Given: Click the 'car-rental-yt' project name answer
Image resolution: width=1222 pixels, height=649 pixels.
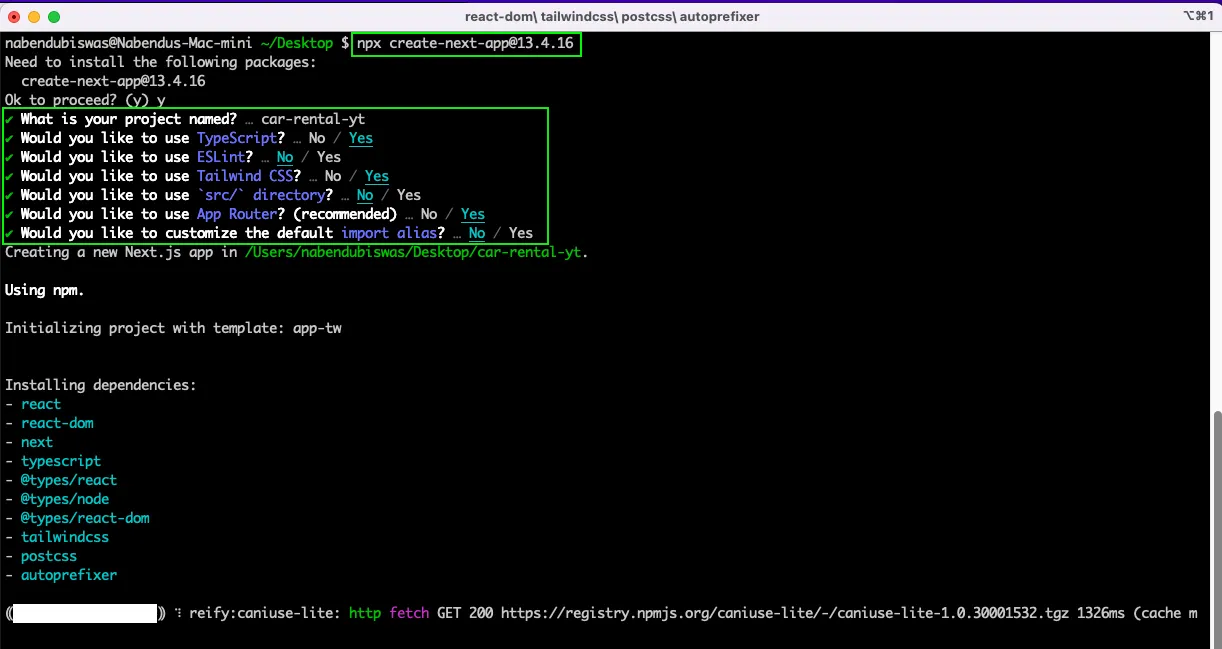Looking at the screenshot, I should 313,119.
